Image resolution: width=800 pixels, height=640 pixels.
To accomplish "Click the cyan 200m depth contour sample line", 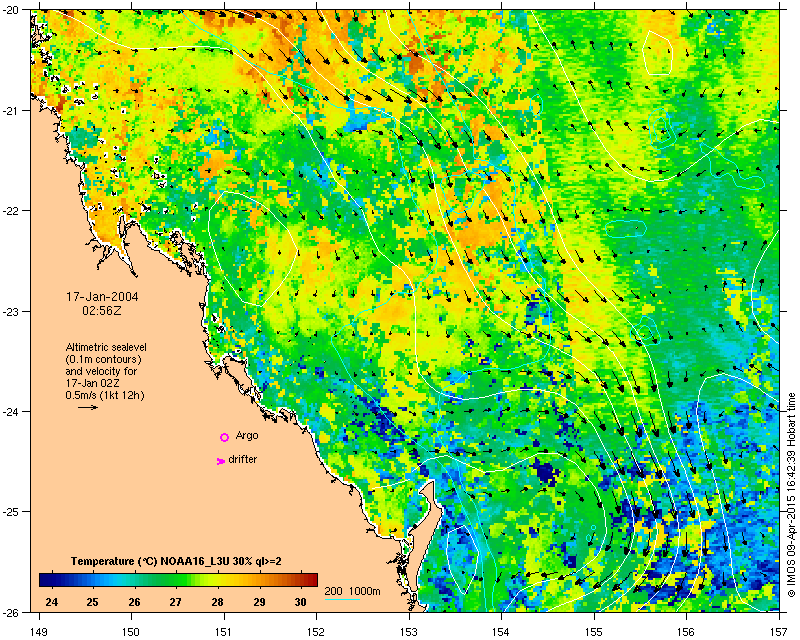I will coord(342,599).
